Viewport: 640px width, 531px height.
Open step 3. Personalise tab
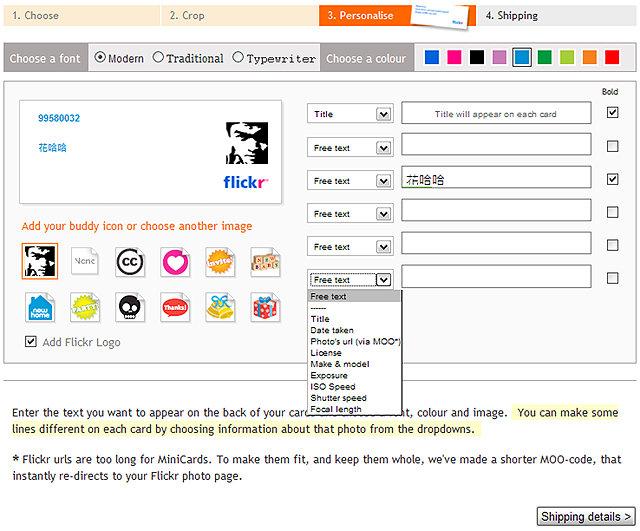(x=397, y=16)
